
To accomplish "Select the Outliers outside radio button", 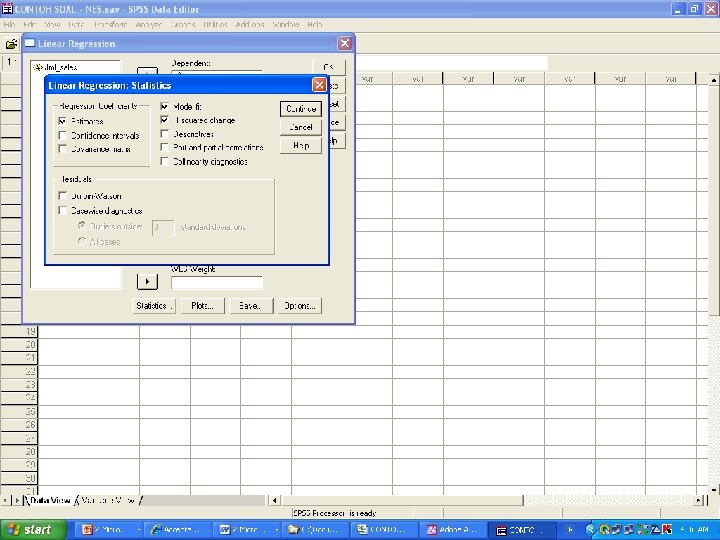I will click(82, 226).
